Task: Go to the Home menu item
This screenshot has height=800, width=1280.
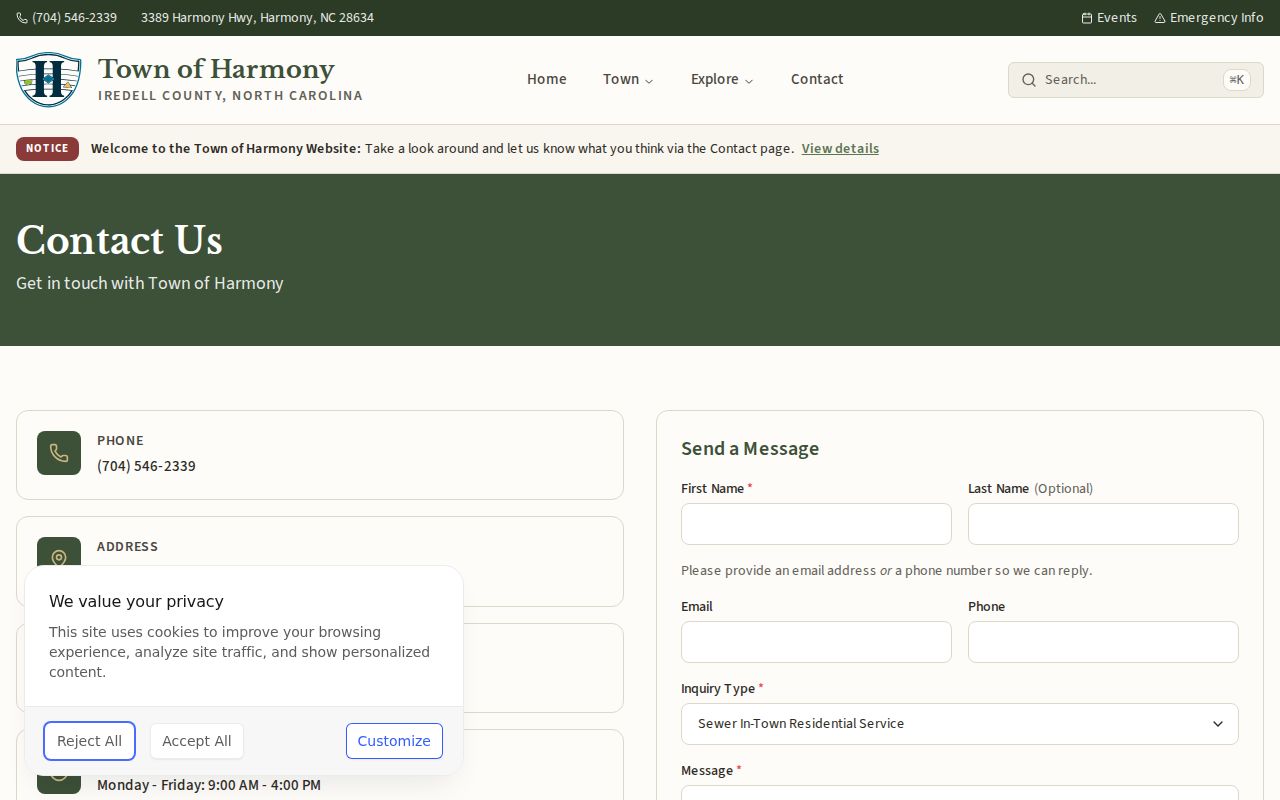Action: pos(547,79)
